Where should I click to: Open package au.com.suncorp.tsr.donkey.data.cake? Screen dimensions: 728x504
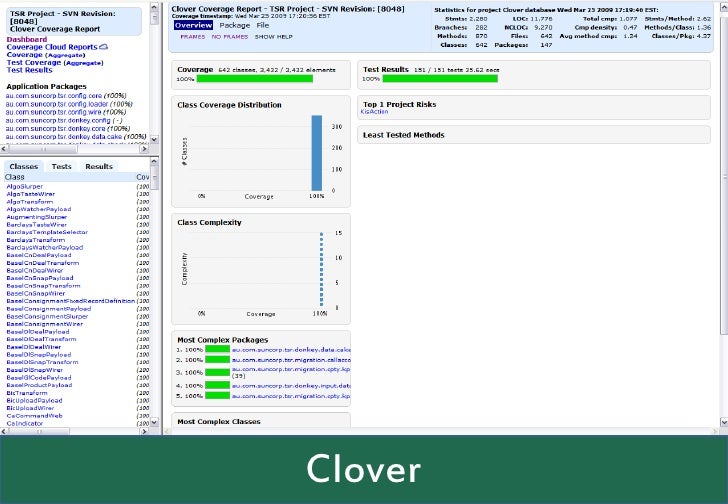click(64, 136)
